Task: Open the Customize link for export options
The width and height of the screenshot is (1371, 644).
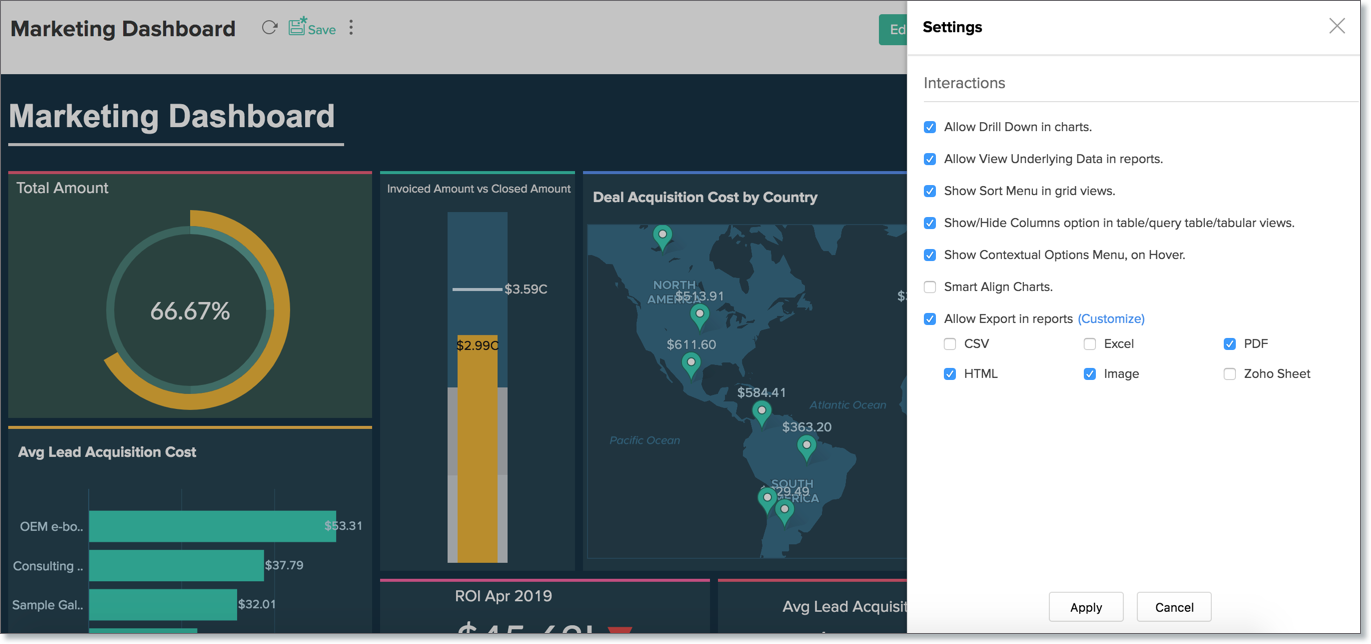Action: pos(1111,318)
